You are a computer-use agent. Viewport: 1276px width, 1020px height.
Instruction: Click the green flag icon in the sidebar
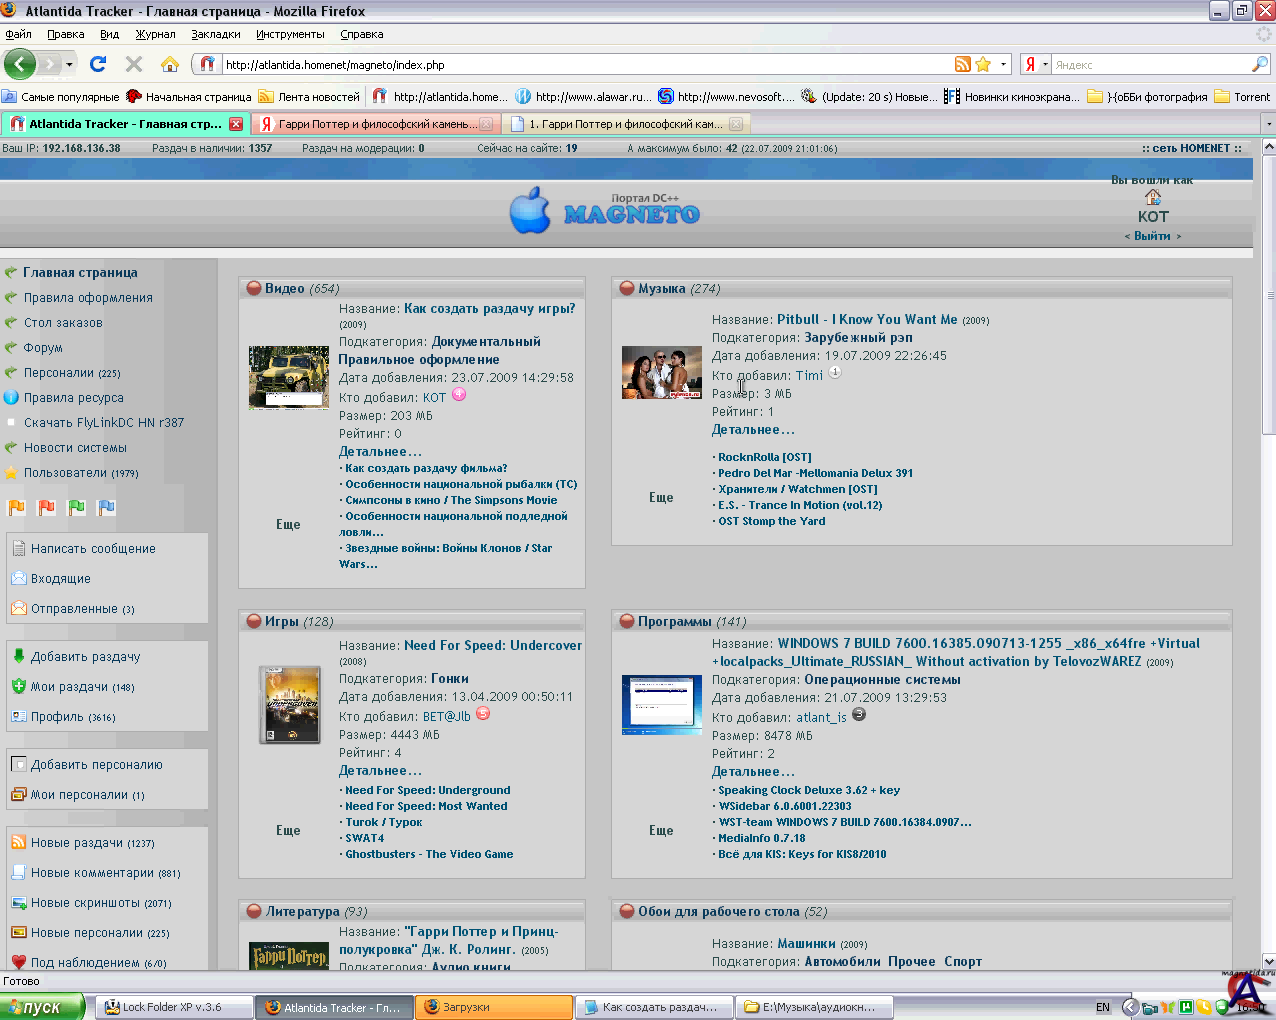76,508
